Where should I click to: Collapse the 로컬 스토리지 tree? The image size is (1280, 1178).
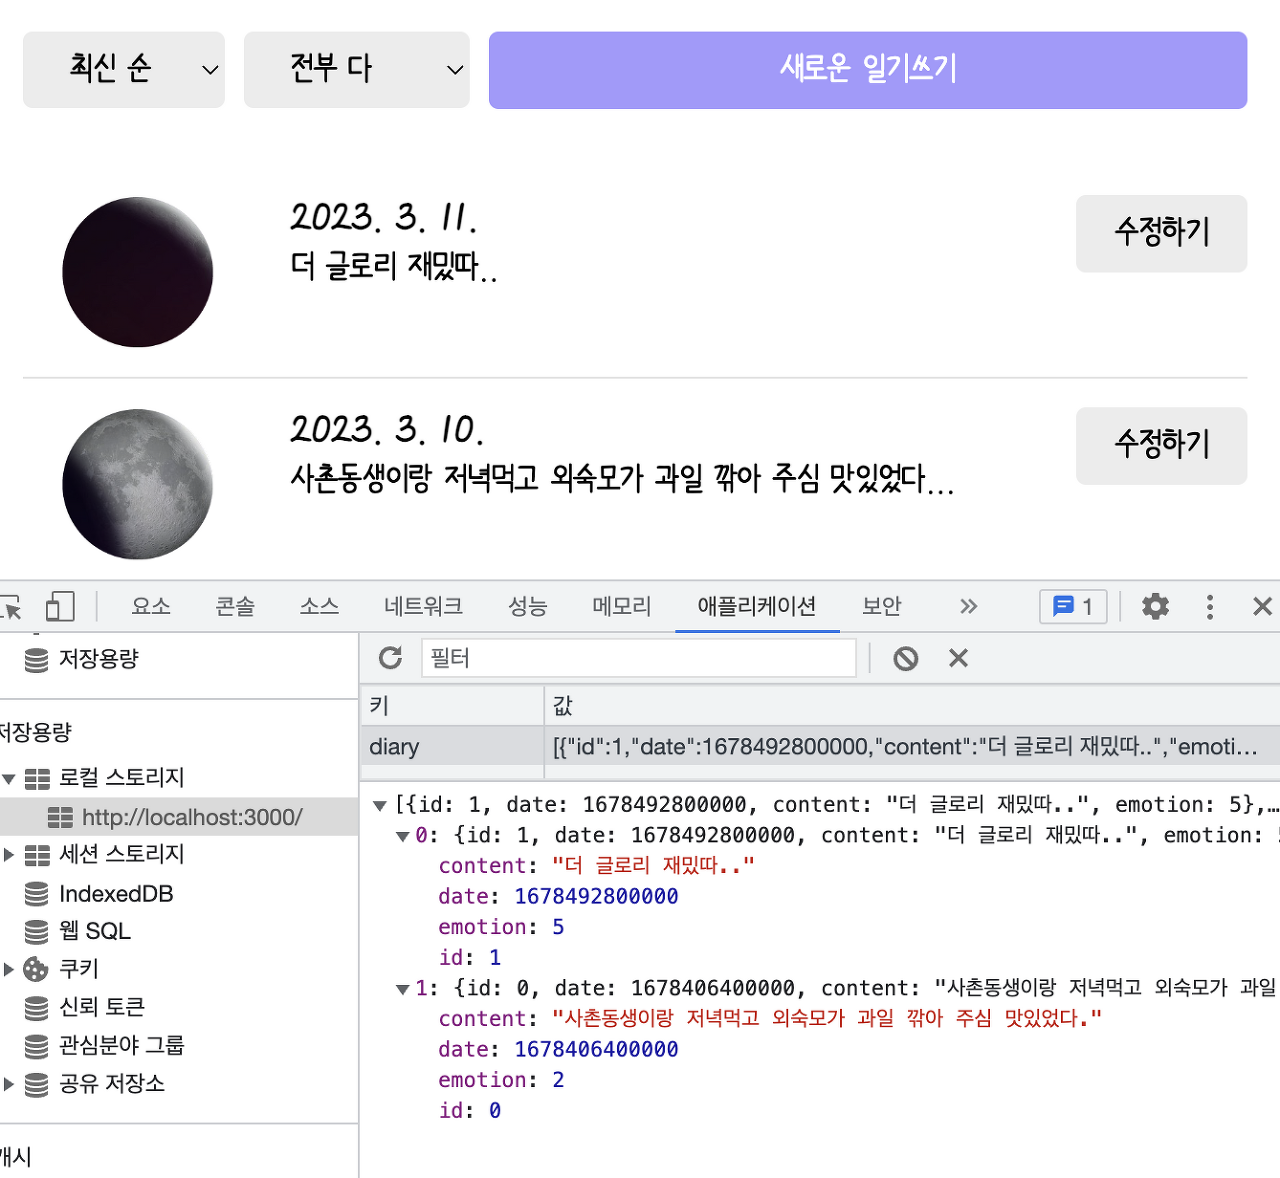click(x=9, y=779)
